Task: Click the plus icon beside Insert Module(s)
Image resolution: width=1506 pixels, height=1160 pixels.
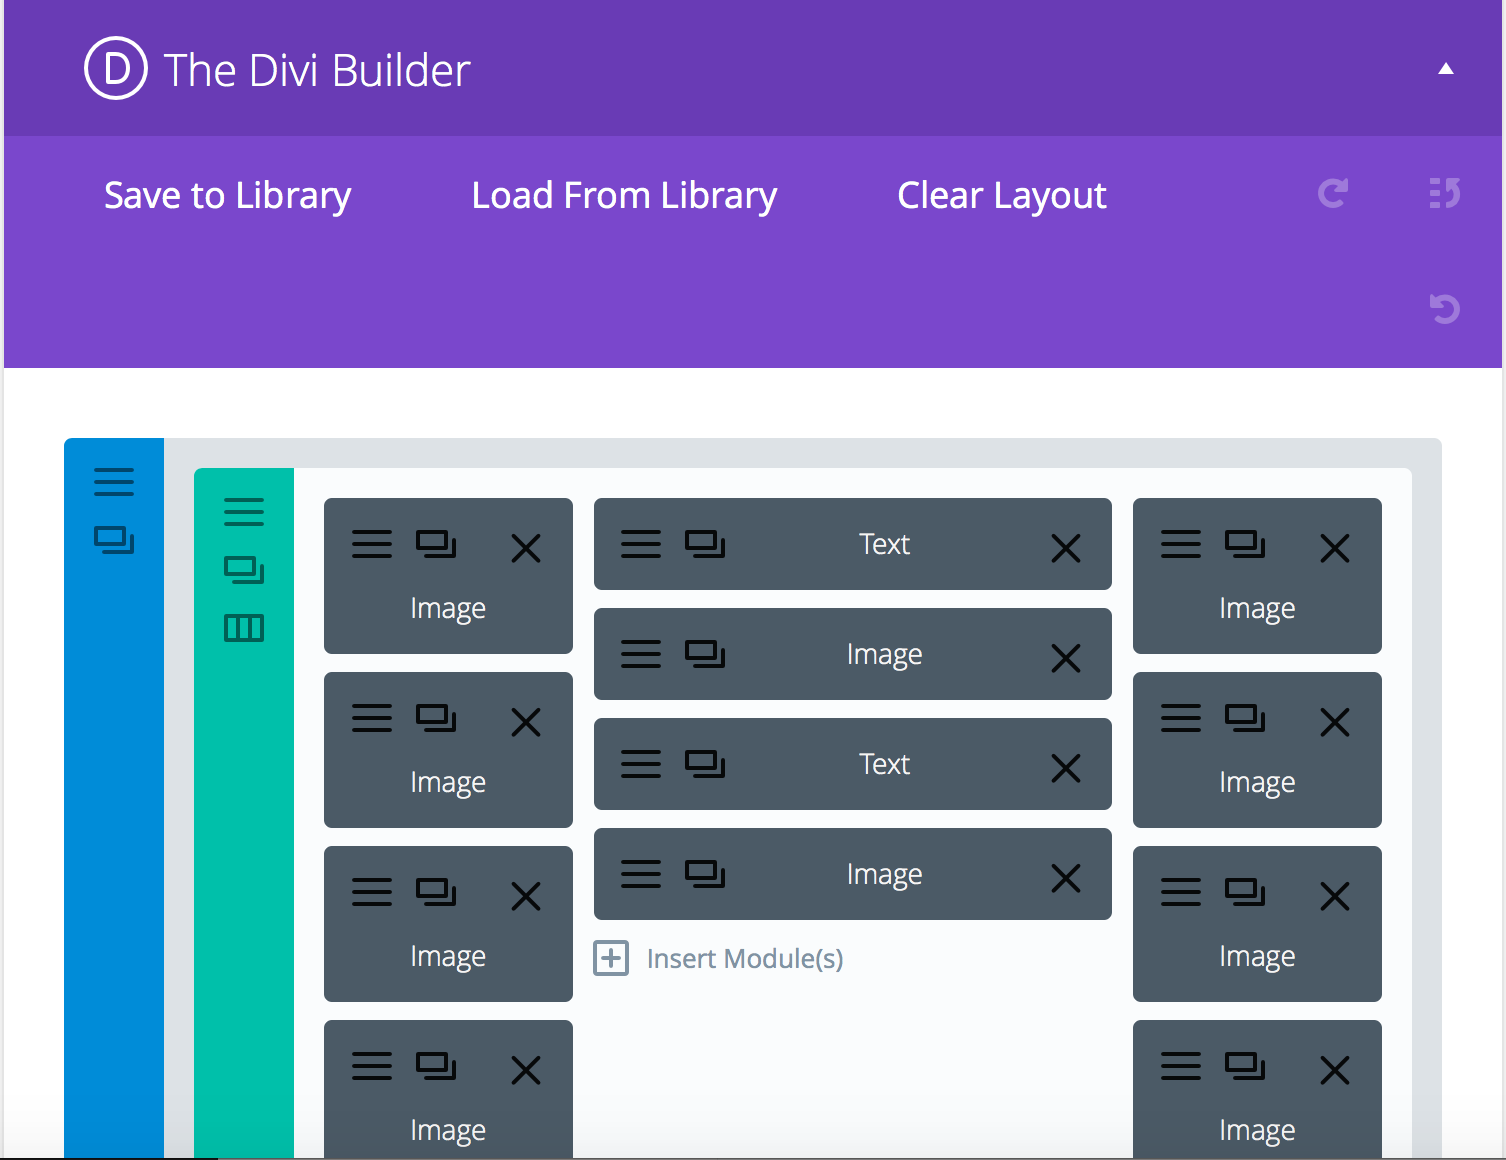Action: click(611, 958)
